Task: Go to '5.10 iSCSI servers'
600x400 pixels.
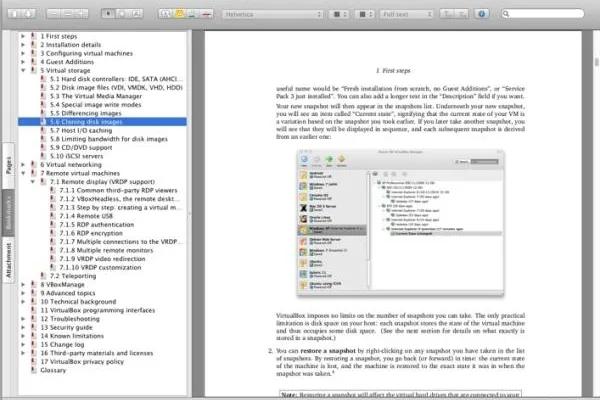Action: [x=77, y=156]
